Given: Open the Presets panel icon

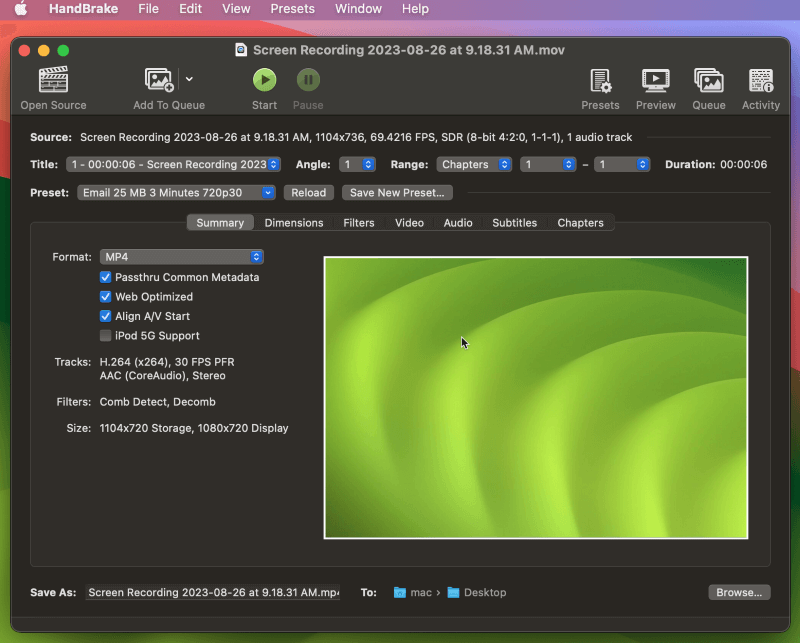Looking at the screenshot, I should click(600, 81).
